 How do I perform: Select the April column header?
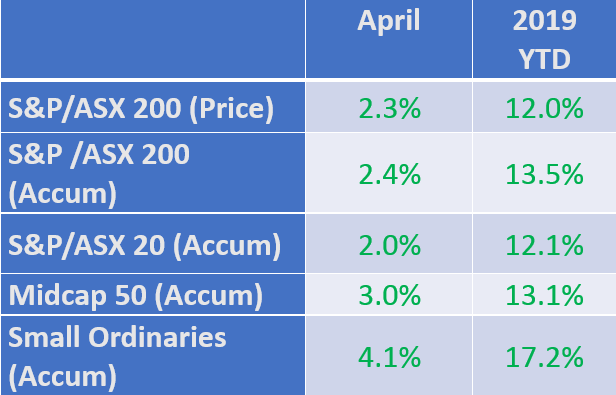point(389,39)
